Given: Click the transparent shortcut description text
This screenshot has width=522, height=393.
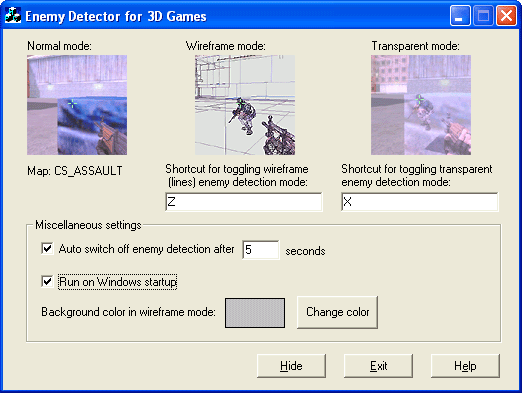Looking at the screenshot, I should click(x=417, y=176).
